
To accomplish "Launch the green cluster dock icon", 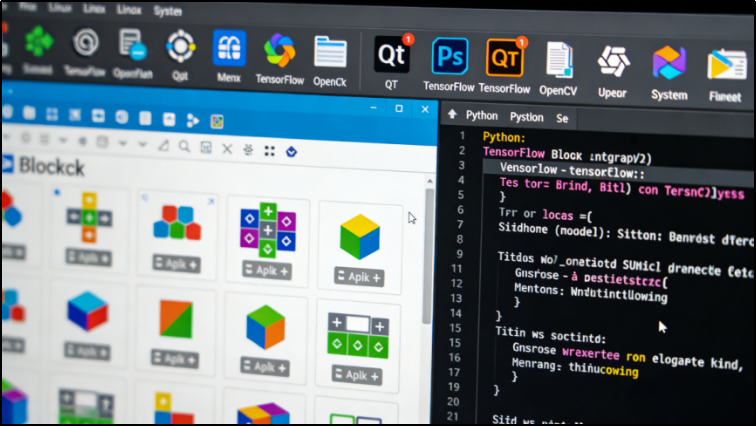I will (39, 41).
